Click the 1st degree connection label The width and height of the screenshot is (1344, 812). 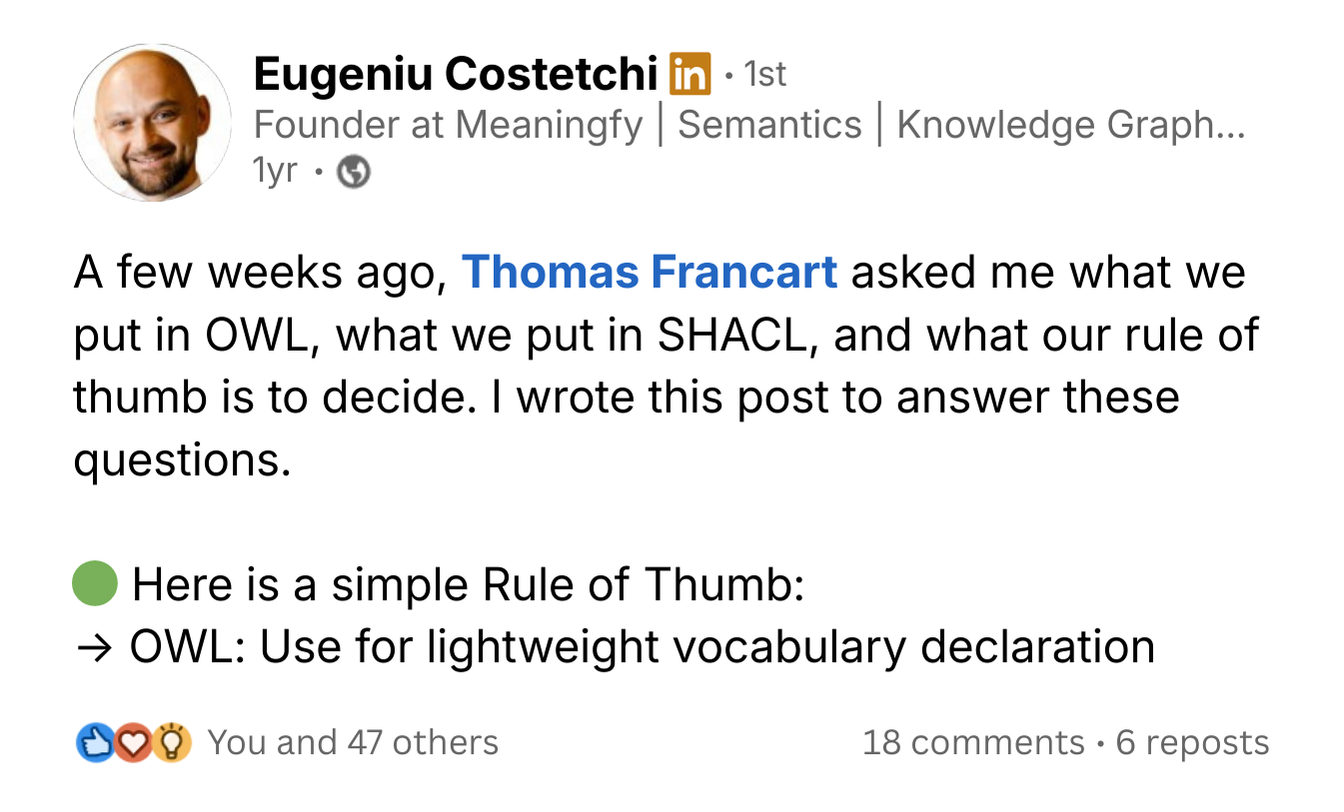click(x=766, y=74)
